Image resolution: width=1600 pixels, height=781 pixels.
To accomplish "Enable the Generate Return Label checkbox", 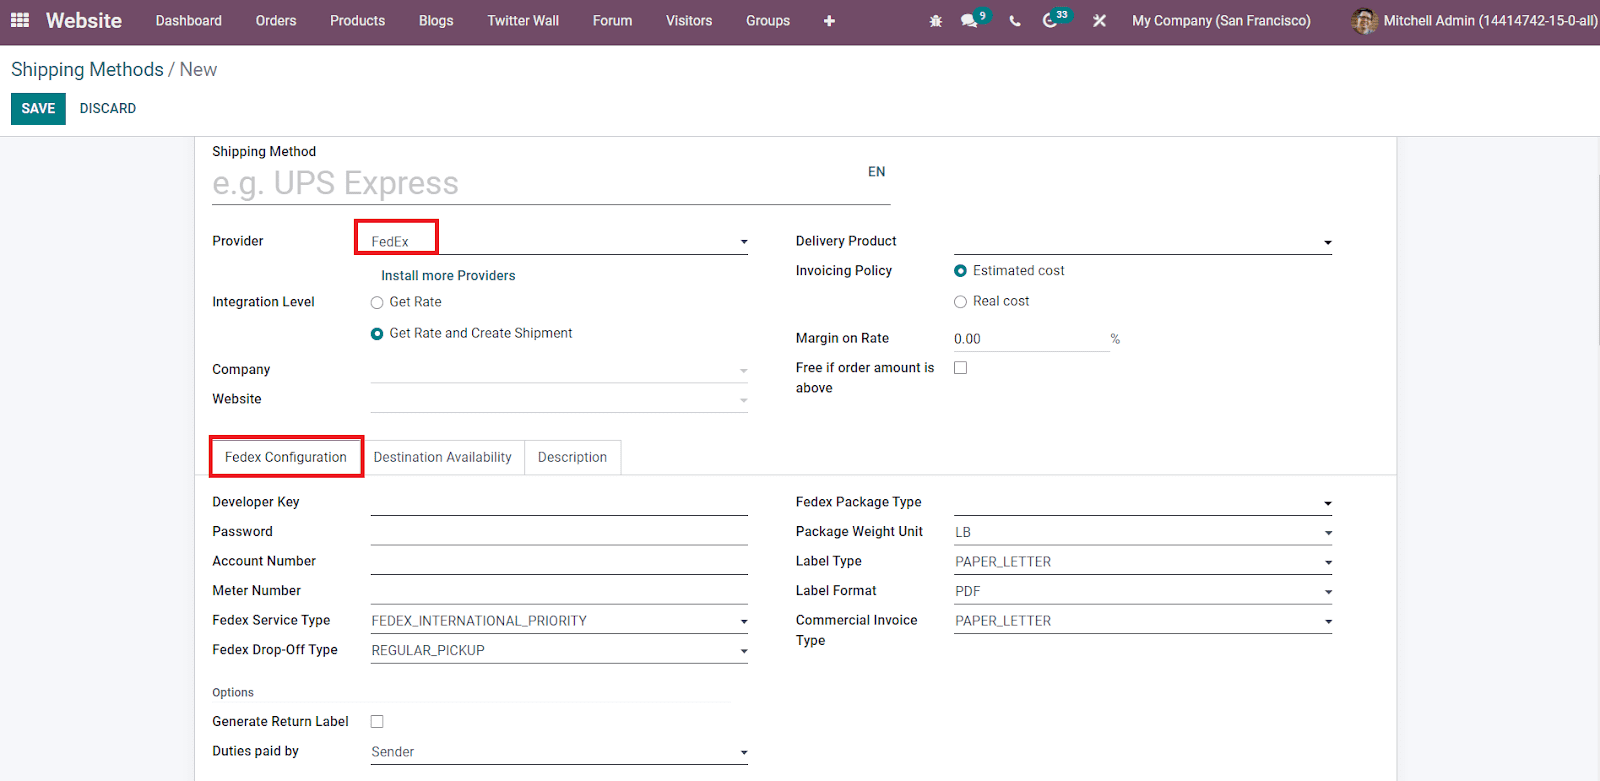I will point(377,722).
